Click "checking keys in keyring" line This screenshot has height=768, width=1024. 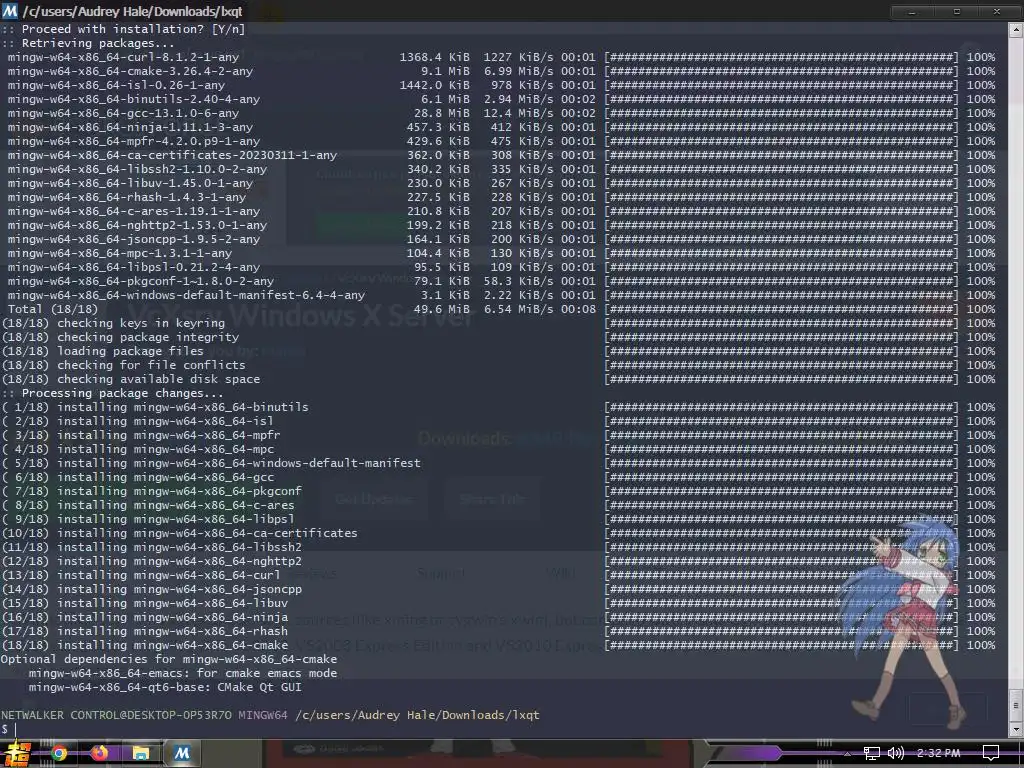498,323
